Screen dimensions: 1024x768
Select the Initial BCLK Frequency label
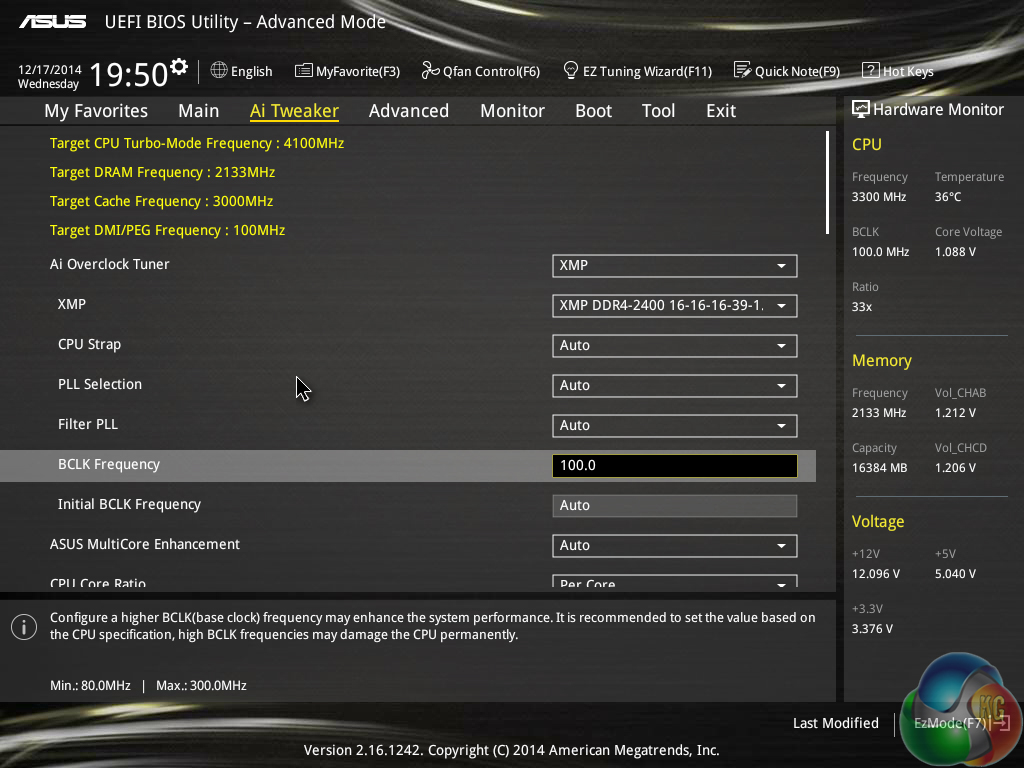click(129, 504)
